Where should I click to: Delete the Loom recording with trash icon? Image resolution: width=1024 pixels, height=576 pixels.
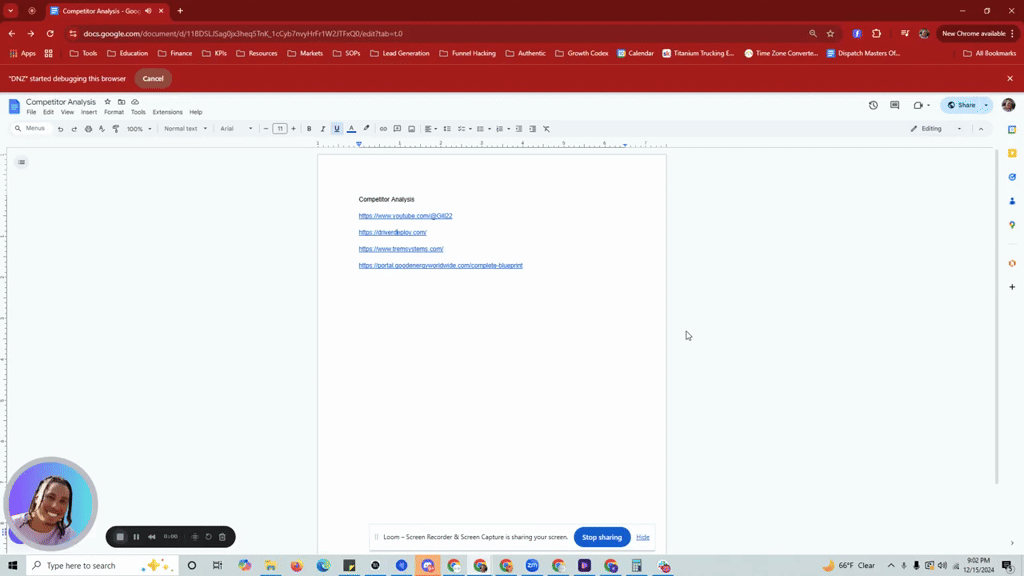(222, 537)
